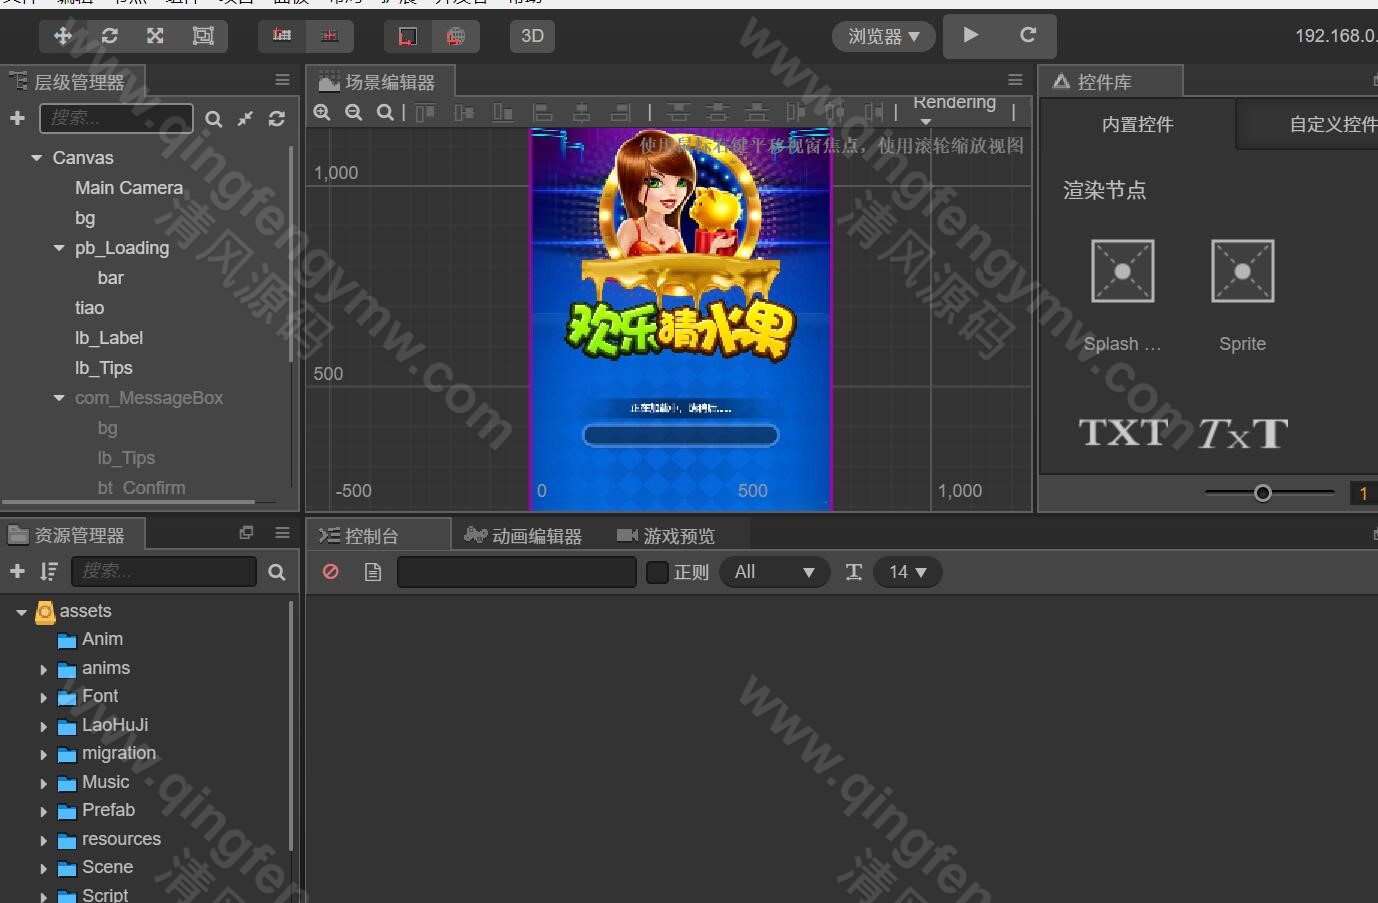Select the tiao node
1378x903 pixels.
(89, 308)
